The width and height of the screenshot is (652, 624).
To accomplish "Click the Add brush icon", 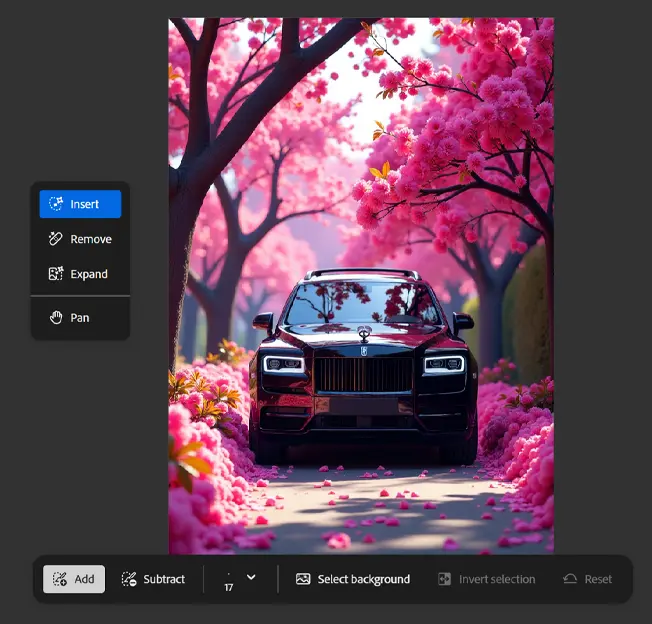I will [x=59, y=579].
